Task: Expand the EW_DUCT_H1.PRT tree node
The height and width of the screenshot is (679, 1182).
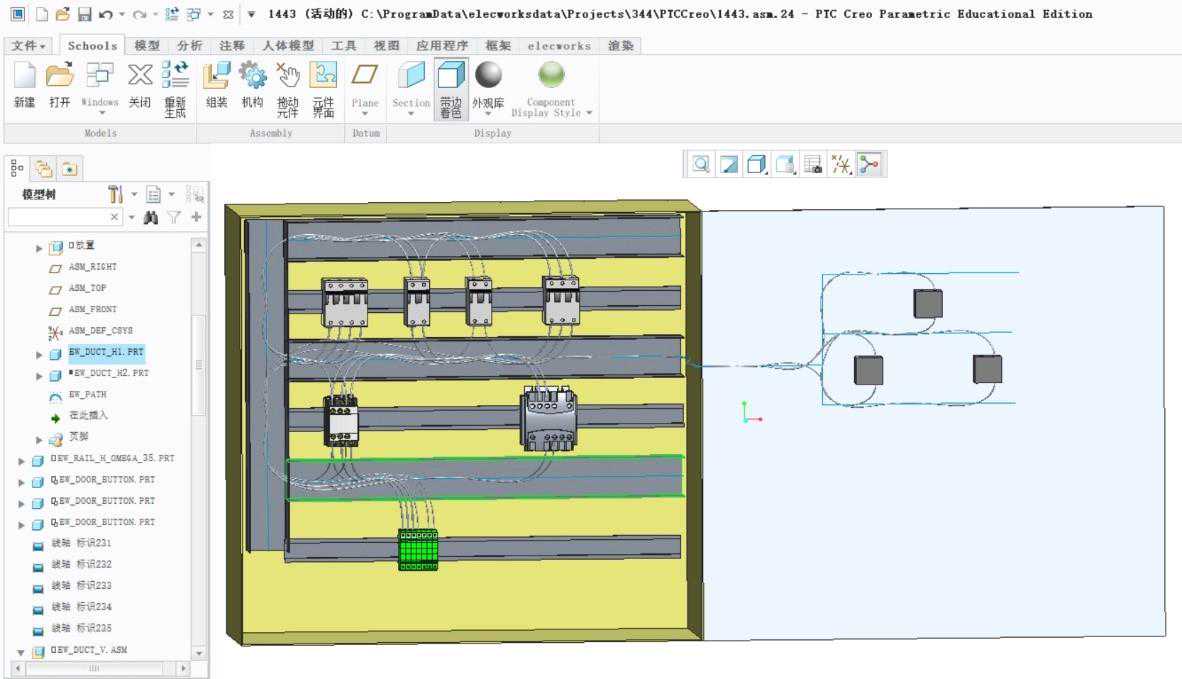Action: point(40,354)
